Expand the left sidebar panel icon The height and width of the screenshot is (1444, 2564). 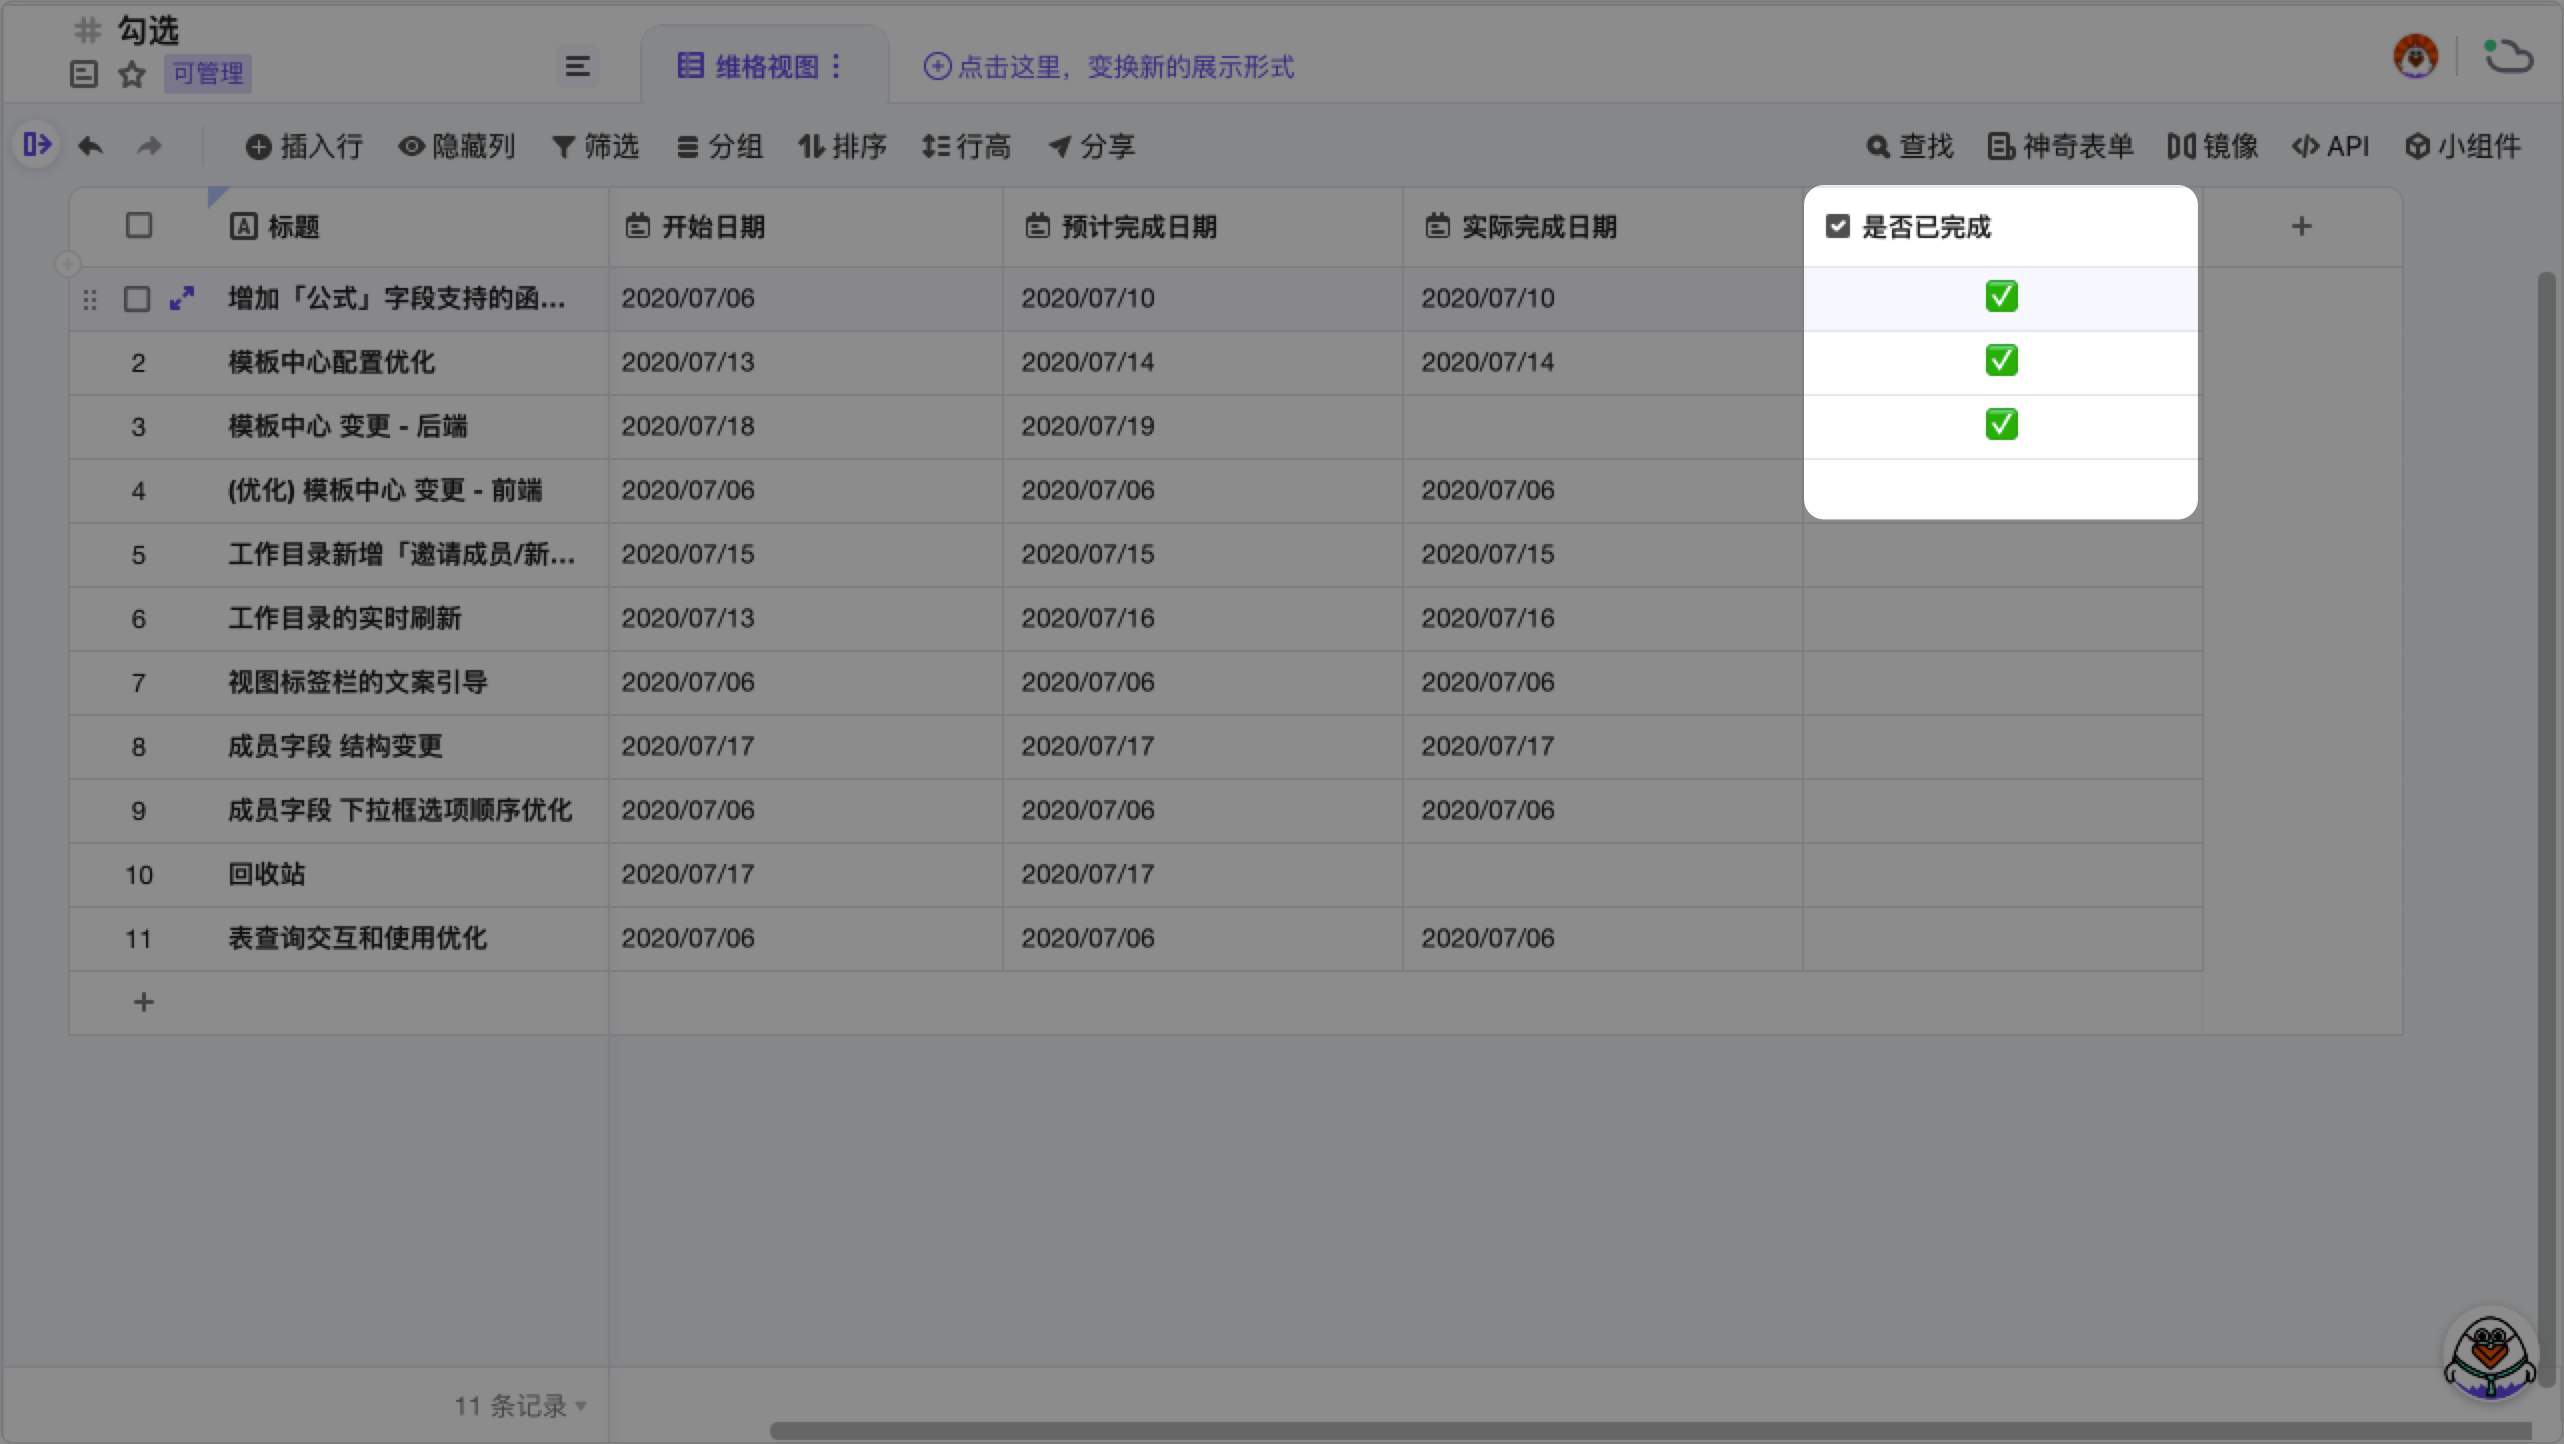[x=37, y=145]
